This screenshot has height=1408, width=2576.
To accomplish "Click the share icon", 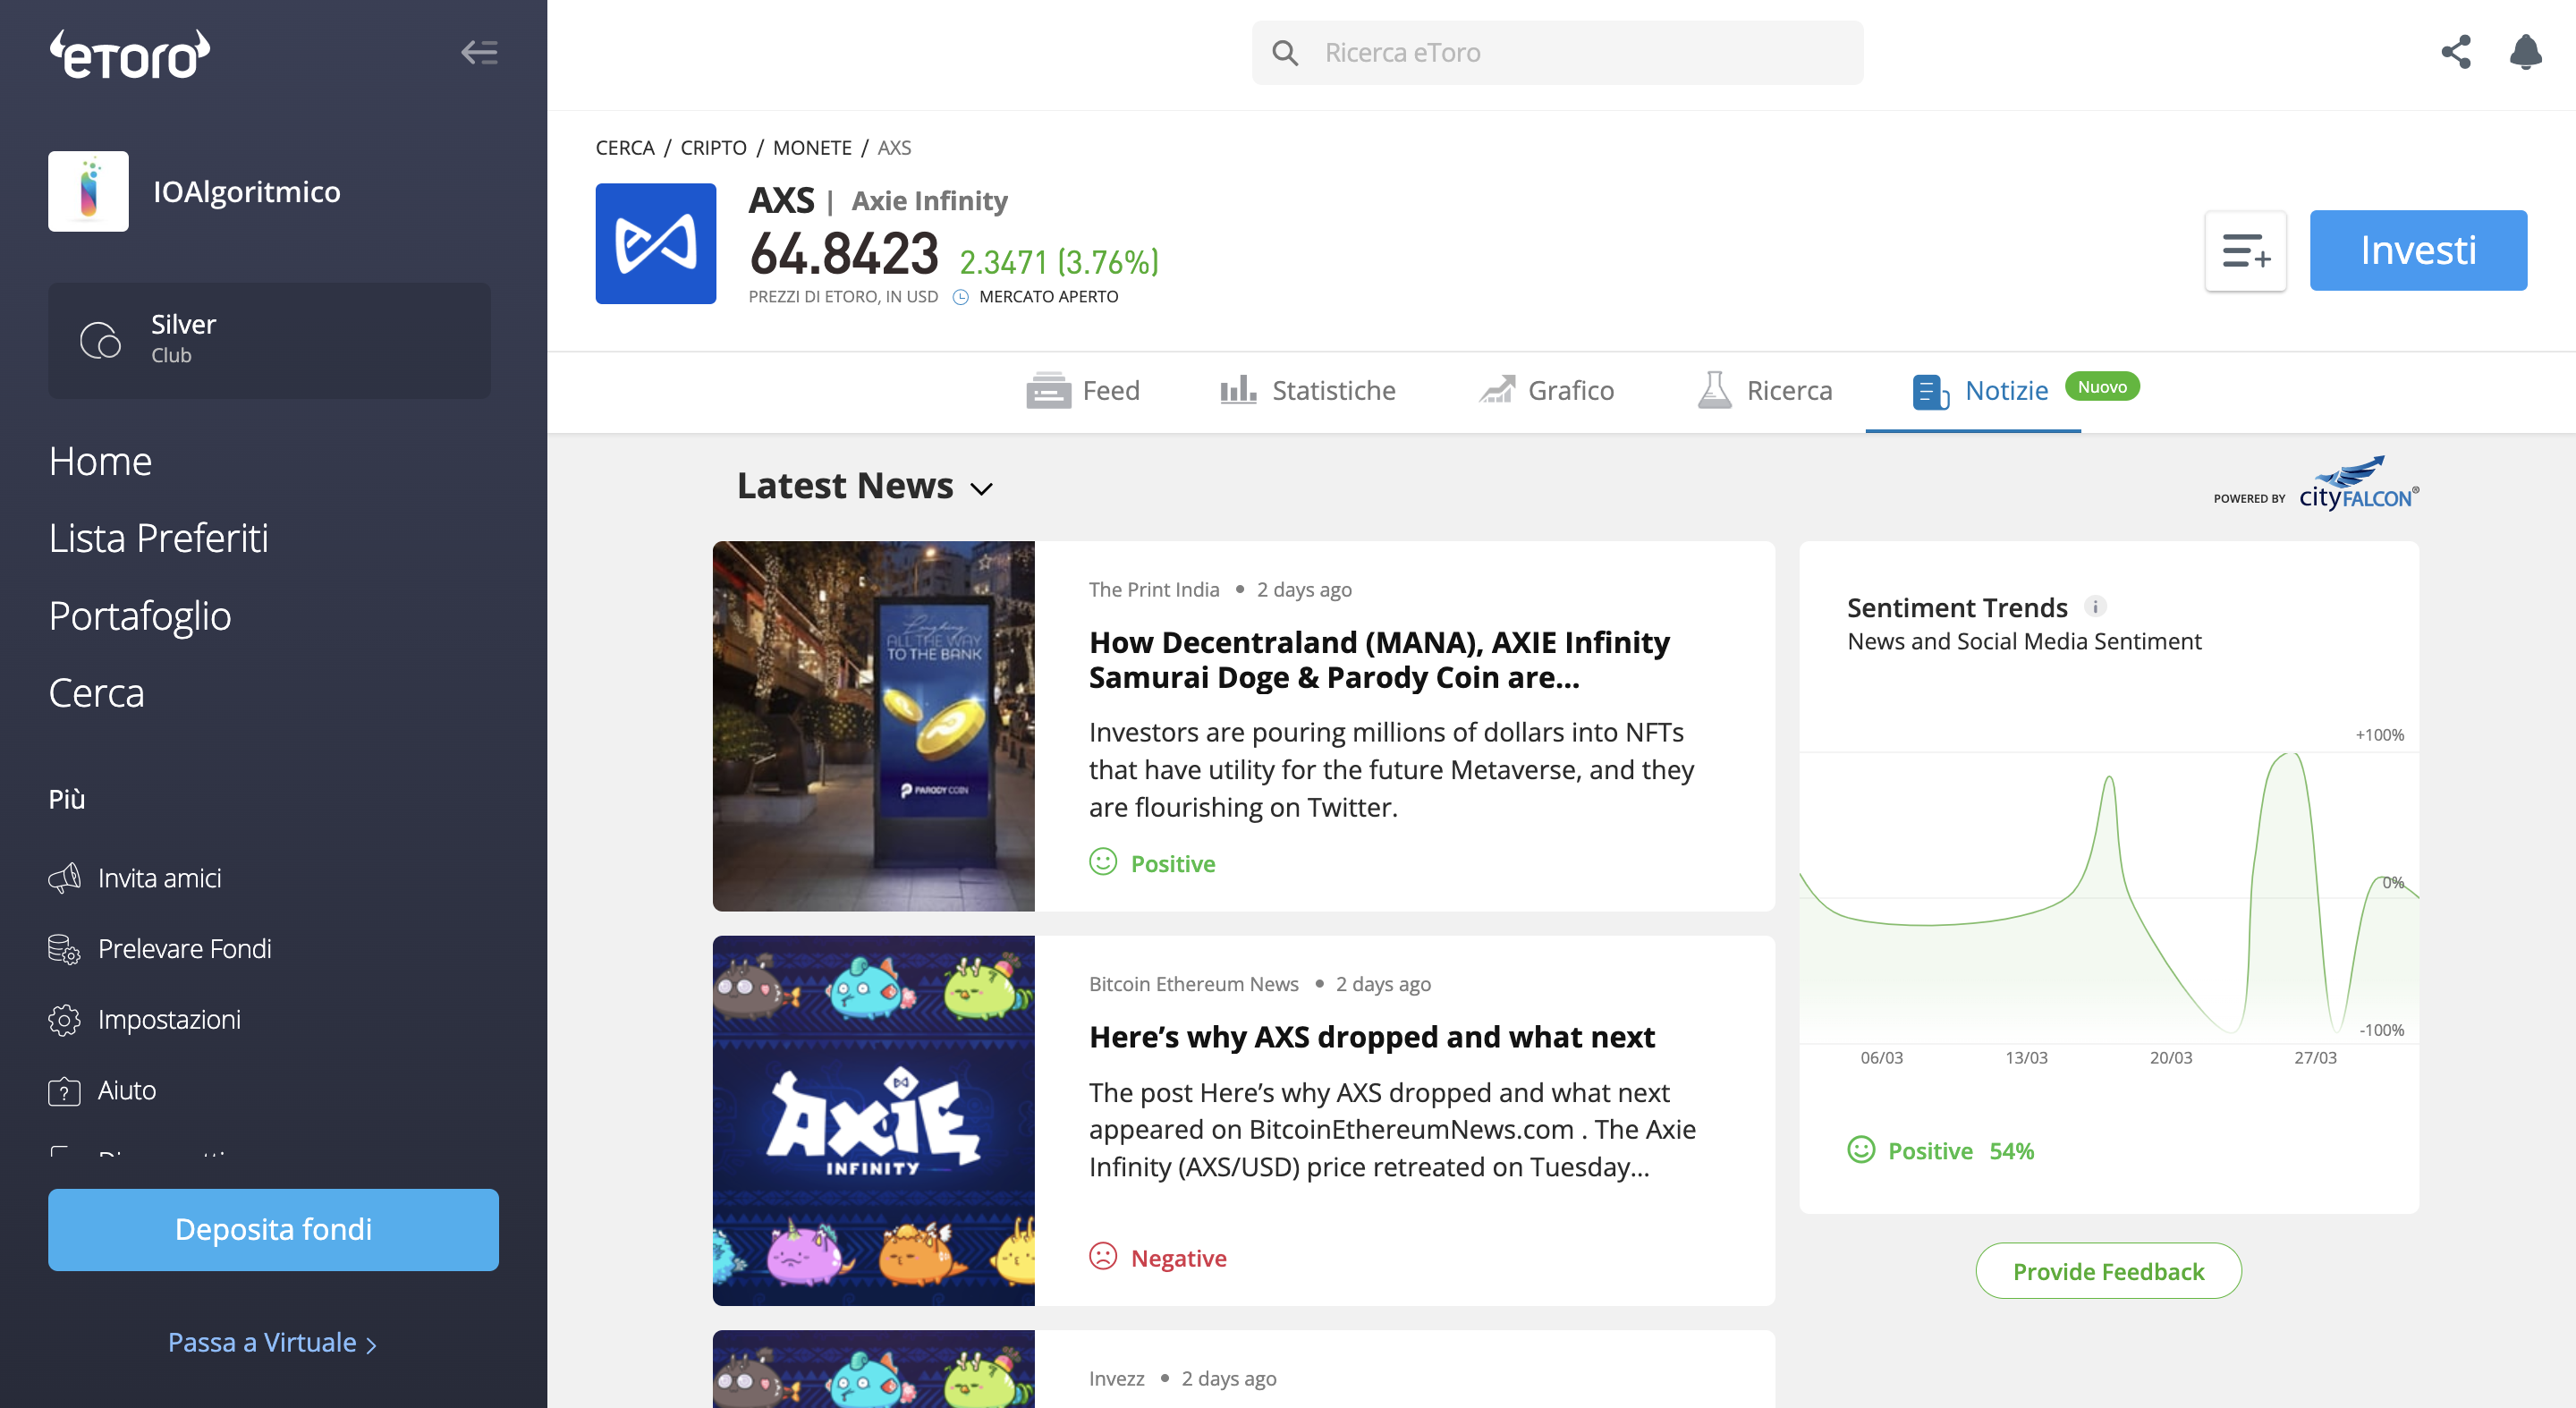I will [x=2456, y=52].
